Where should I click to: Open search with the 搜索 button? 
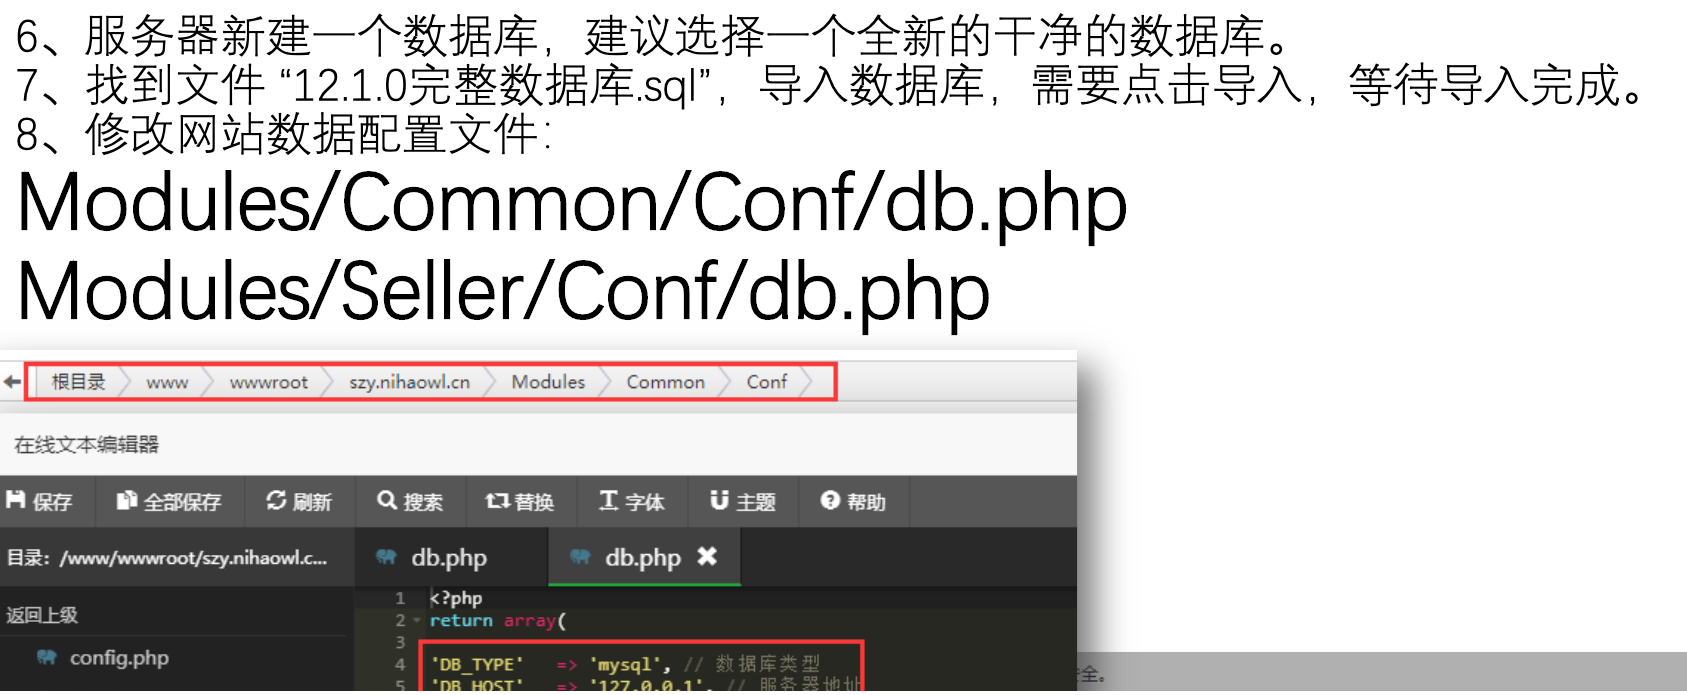(410, 501)
